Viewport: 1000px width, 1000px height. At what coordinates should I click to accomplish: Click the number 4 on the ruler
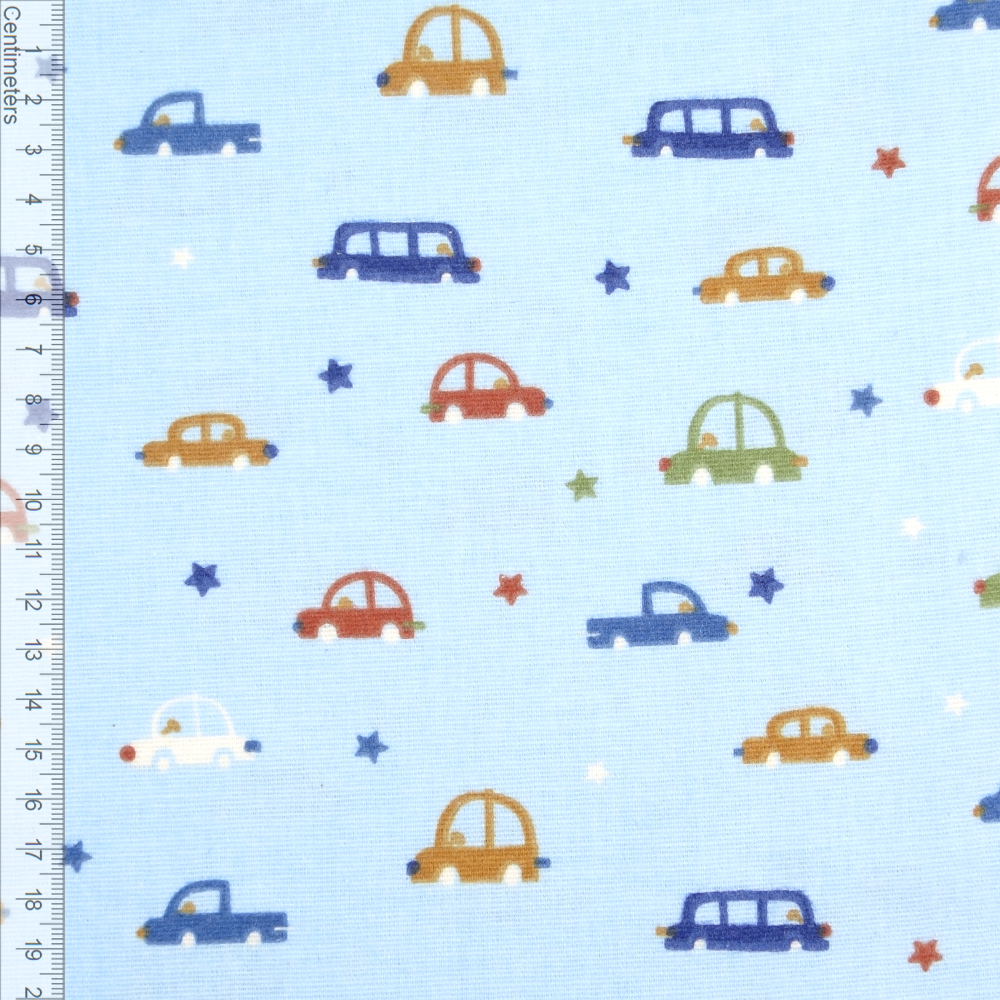click(x=33, y=200)
